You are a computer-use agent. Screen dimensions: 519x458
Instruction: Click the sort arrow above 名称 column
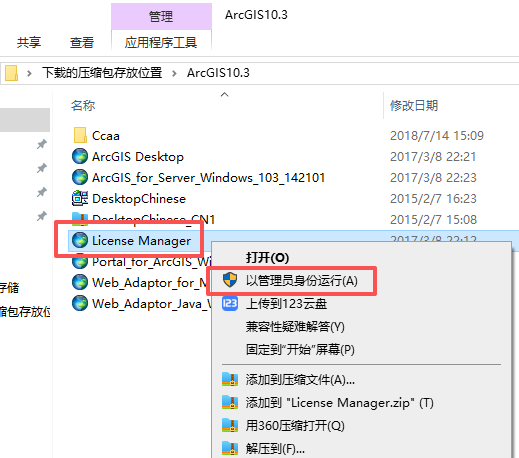point(225,95)
